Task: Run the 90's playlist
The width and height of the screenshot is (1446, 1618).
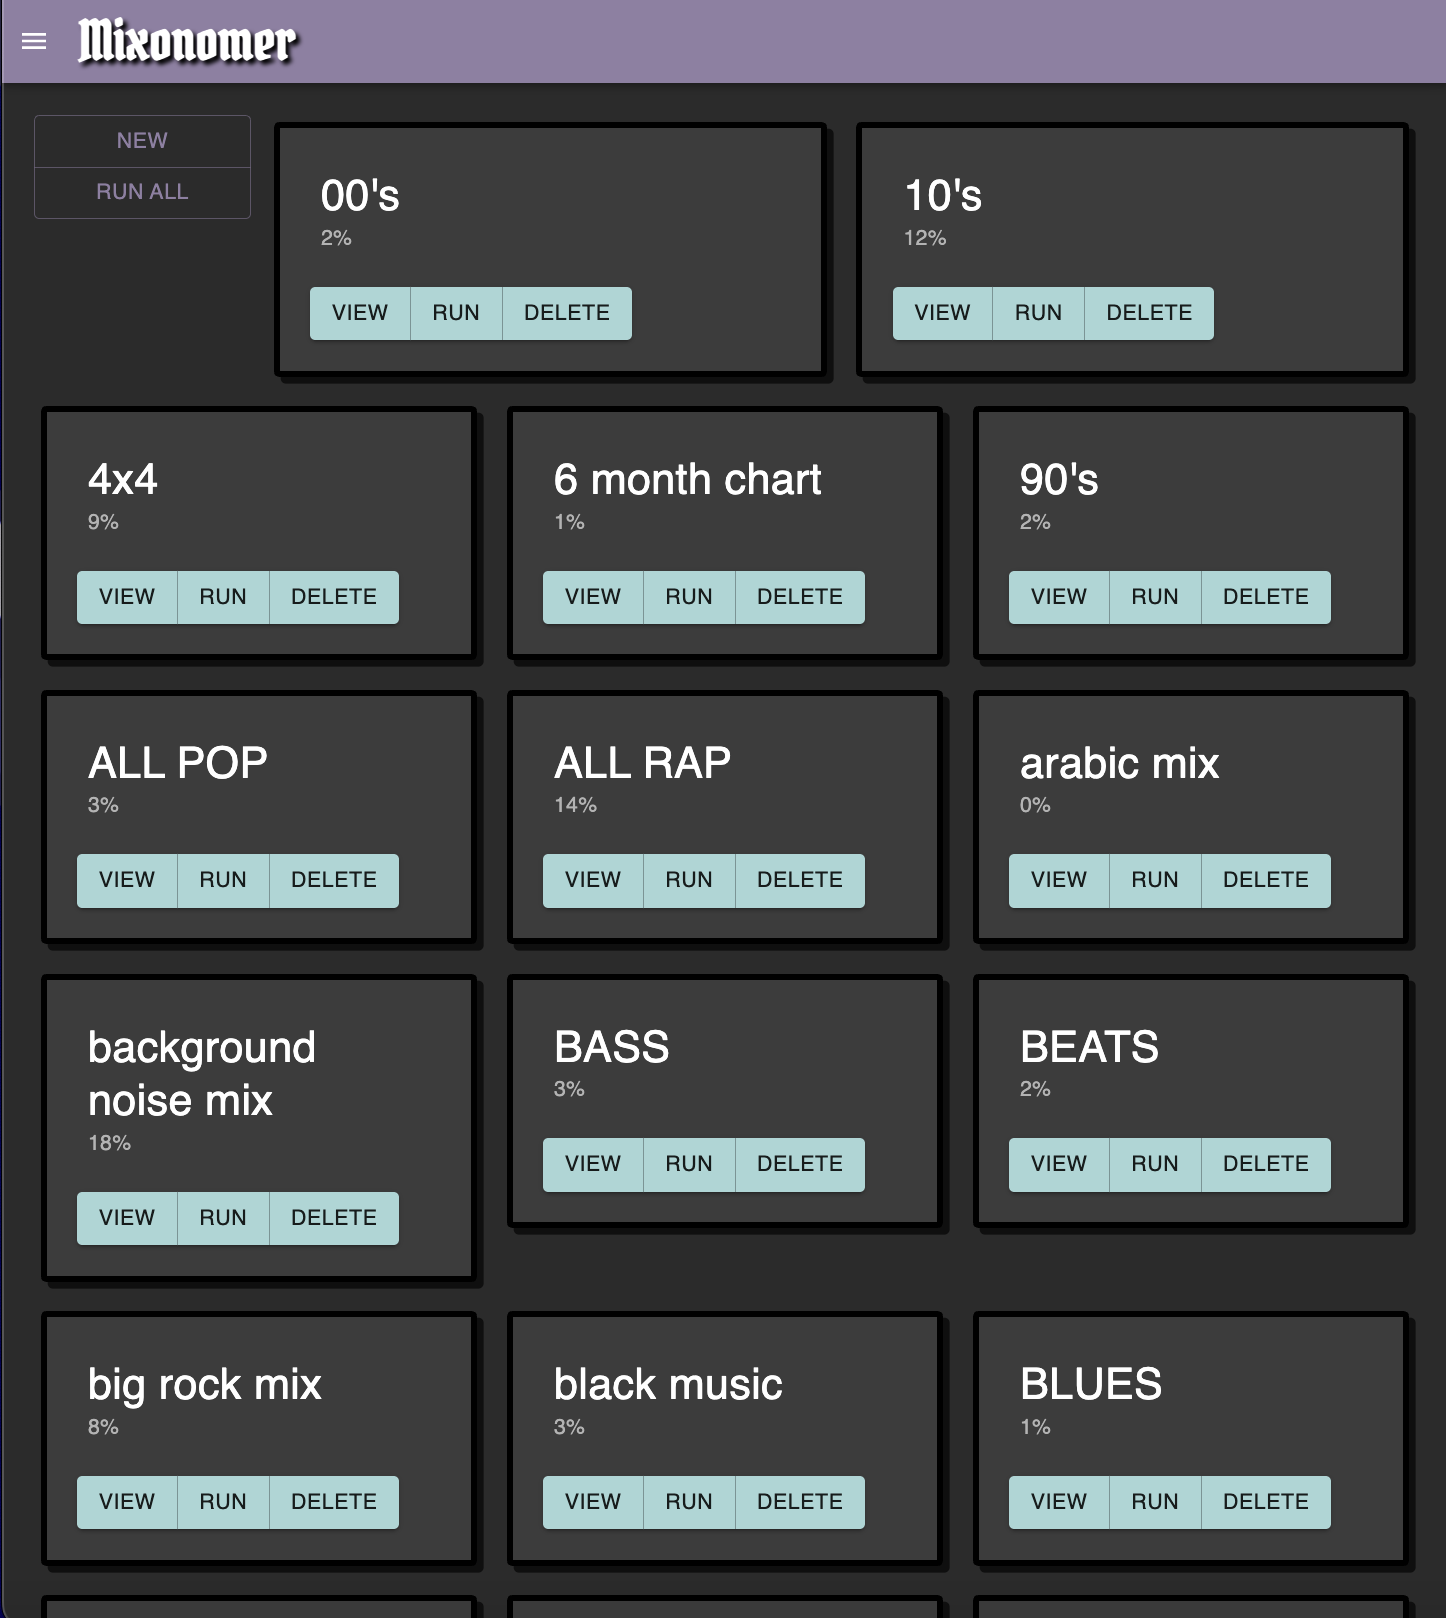Action: [x=1154, y=597]
